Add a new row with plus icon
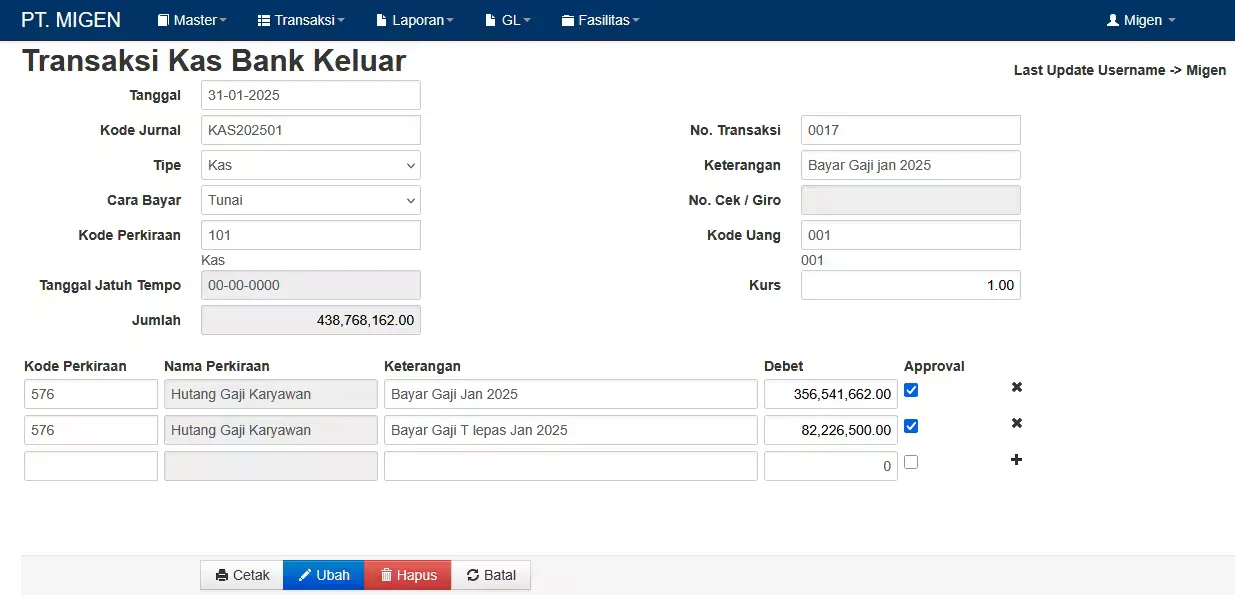This screenshot has height=603, width=1235. point(1017,460)
